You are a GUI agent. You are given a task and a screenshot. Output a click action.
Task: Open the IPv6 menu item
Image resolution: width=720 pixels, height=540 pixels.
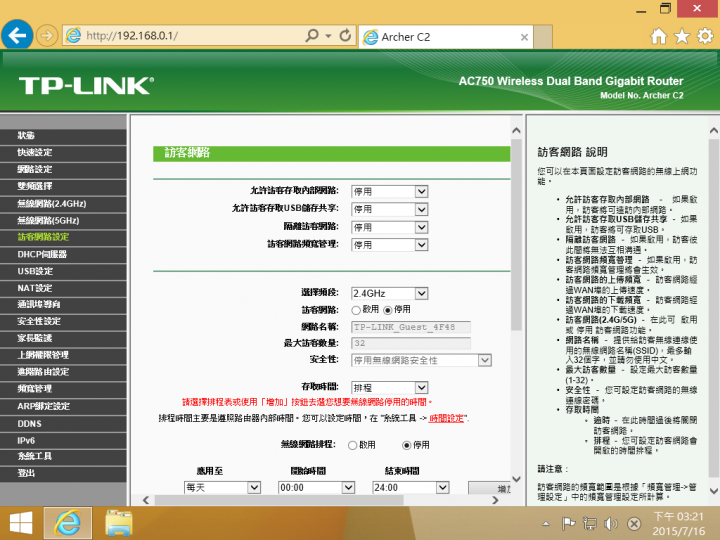point(63,440)
